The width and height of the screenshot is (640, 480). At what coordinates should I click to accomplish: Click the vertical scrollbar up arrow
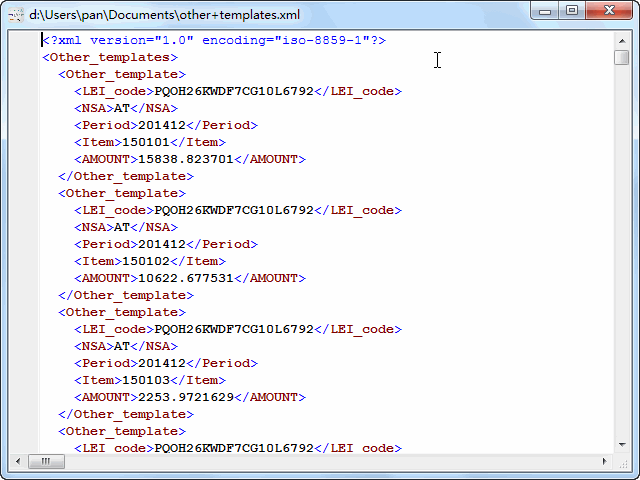(x=622, y=40)
